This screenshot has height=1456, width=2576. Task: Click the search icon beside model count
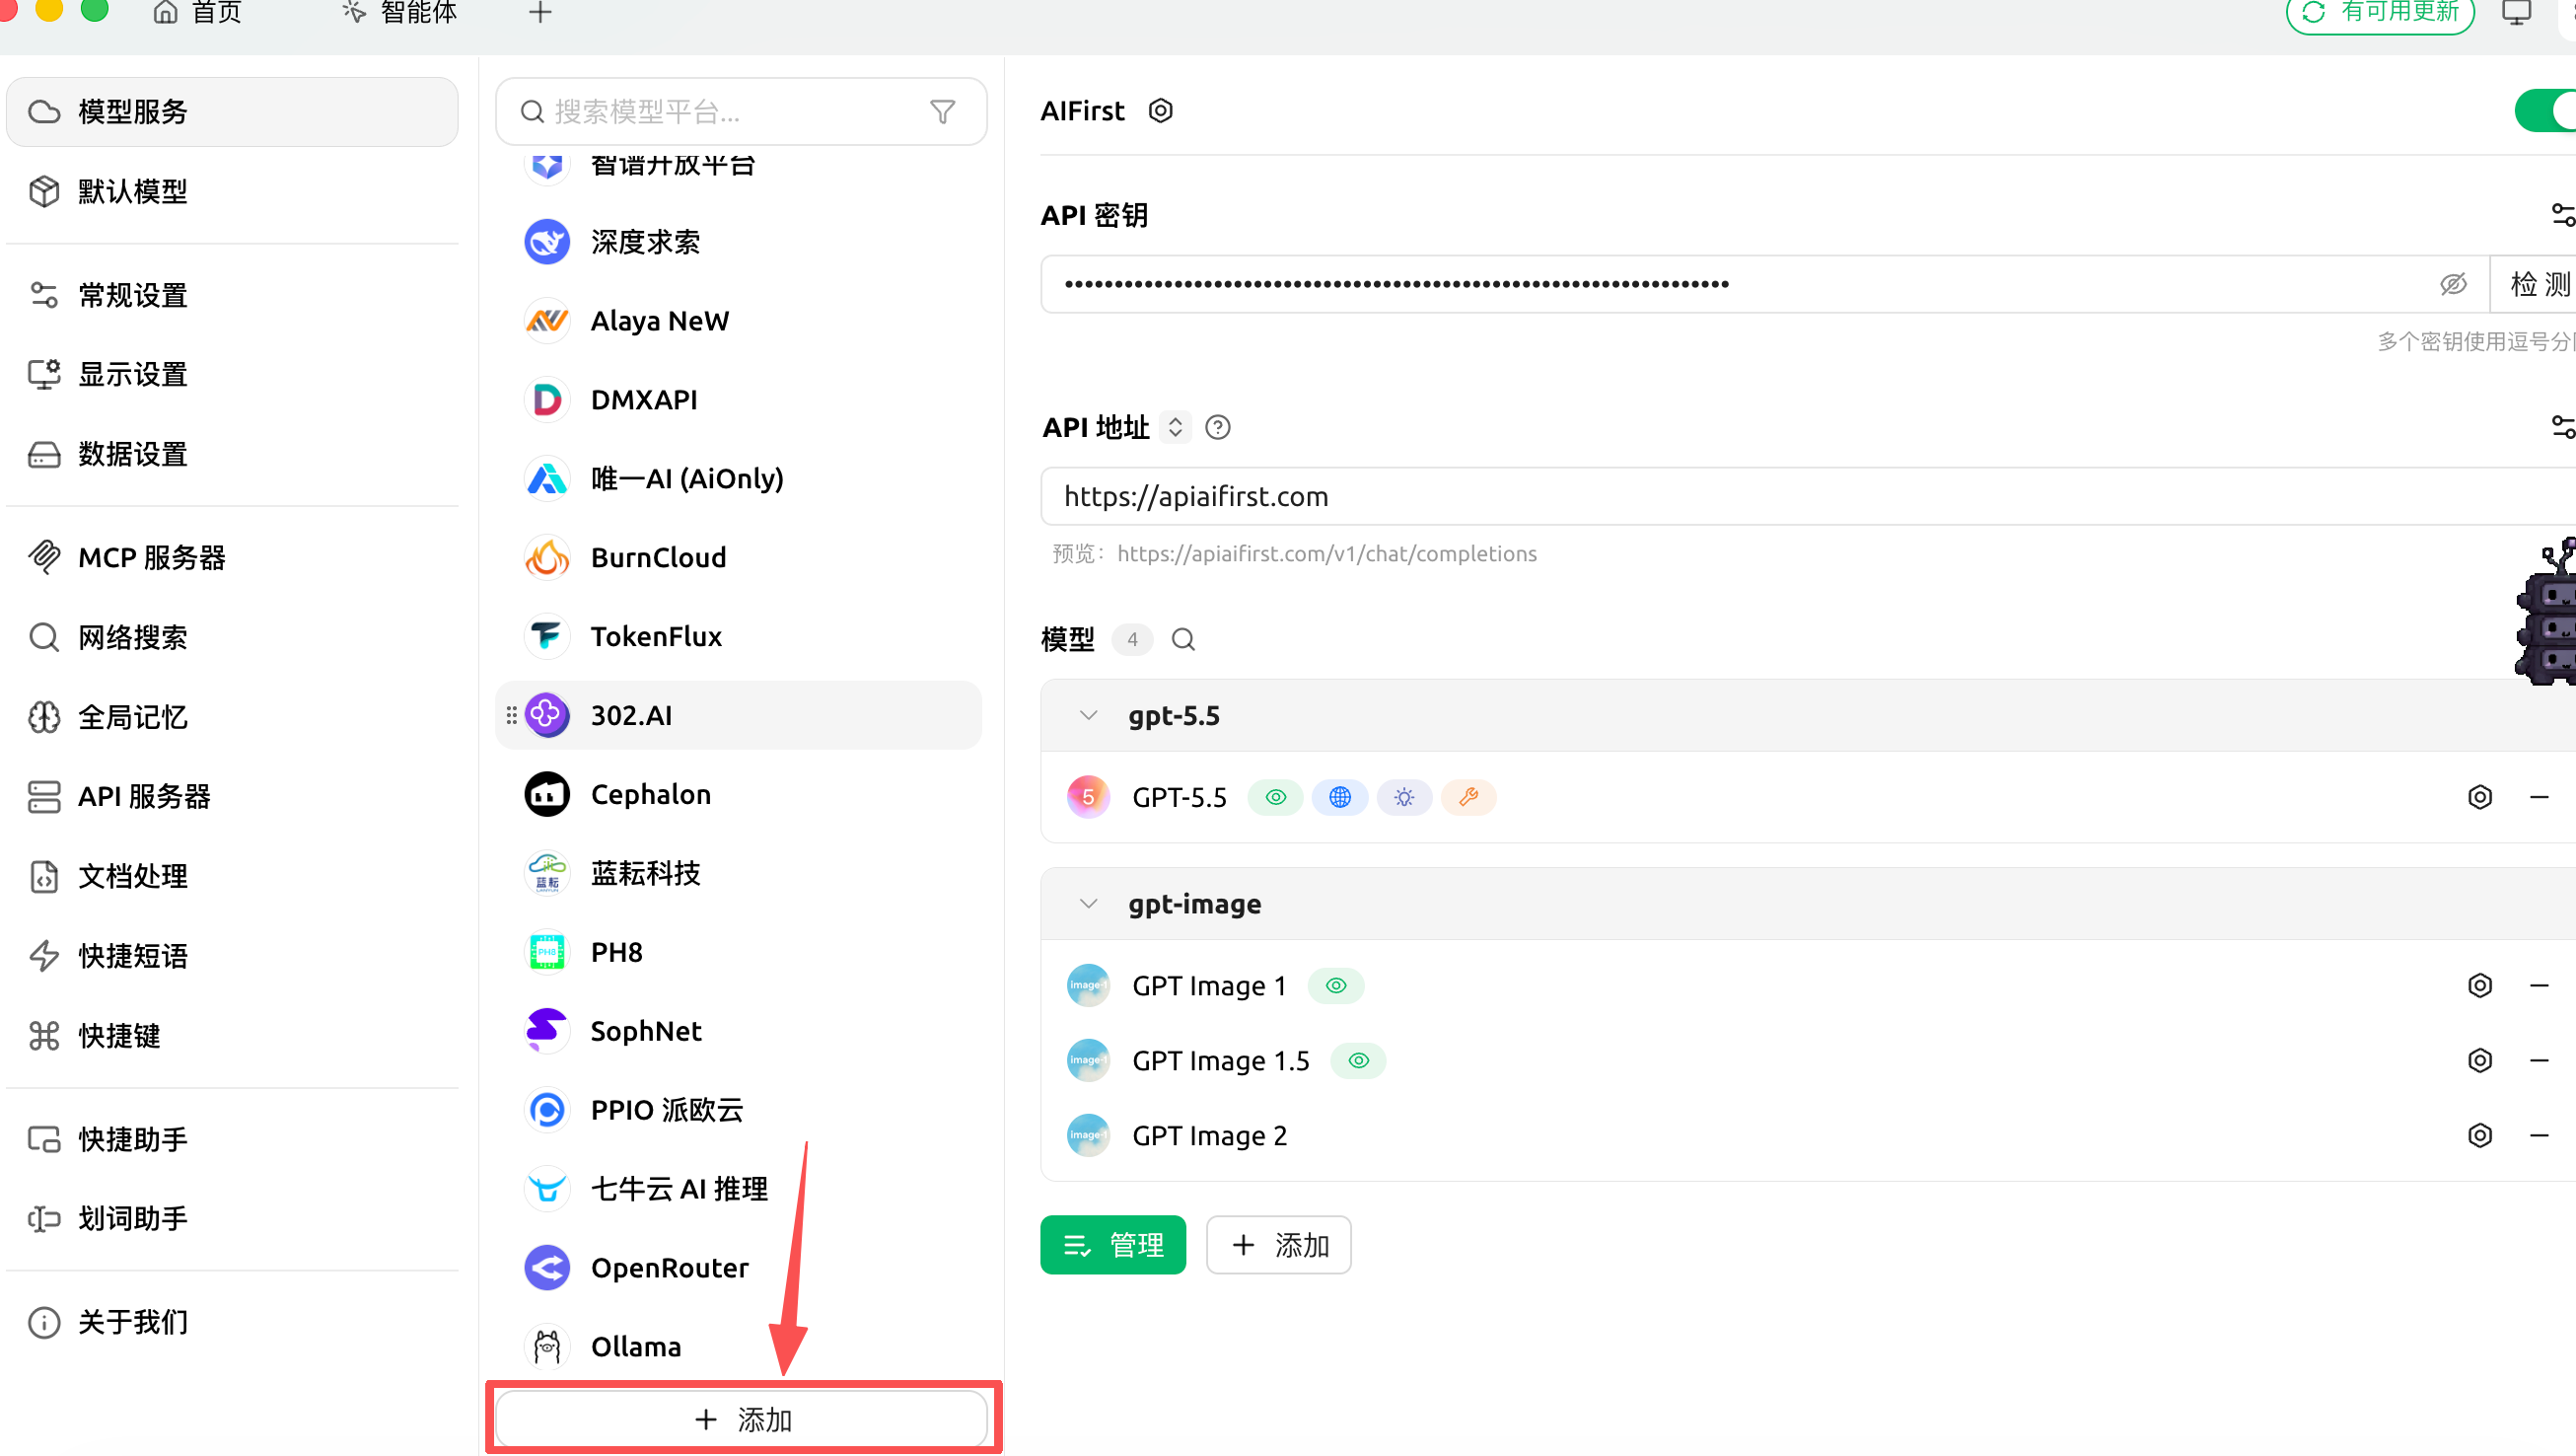click(1183, 640)
